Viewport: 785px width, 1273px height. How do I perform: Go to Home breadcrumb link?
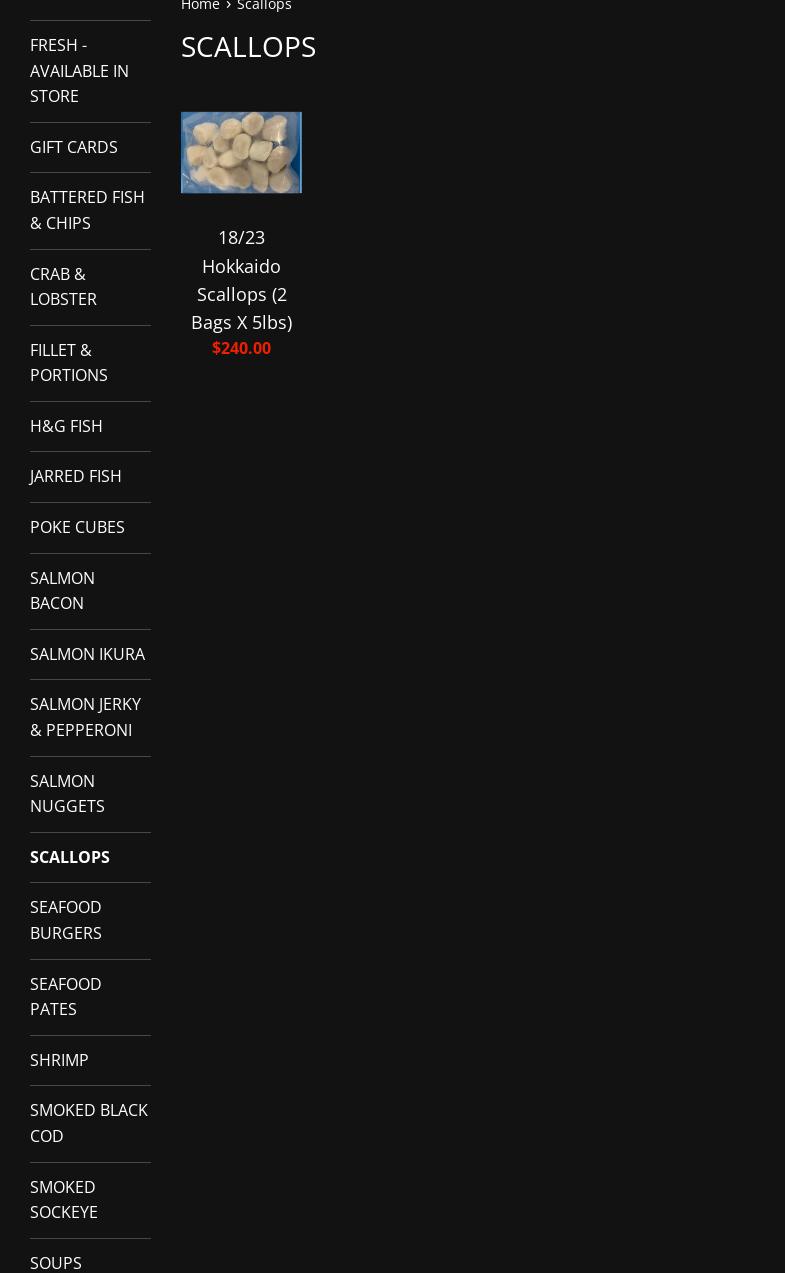pos(200,6)
